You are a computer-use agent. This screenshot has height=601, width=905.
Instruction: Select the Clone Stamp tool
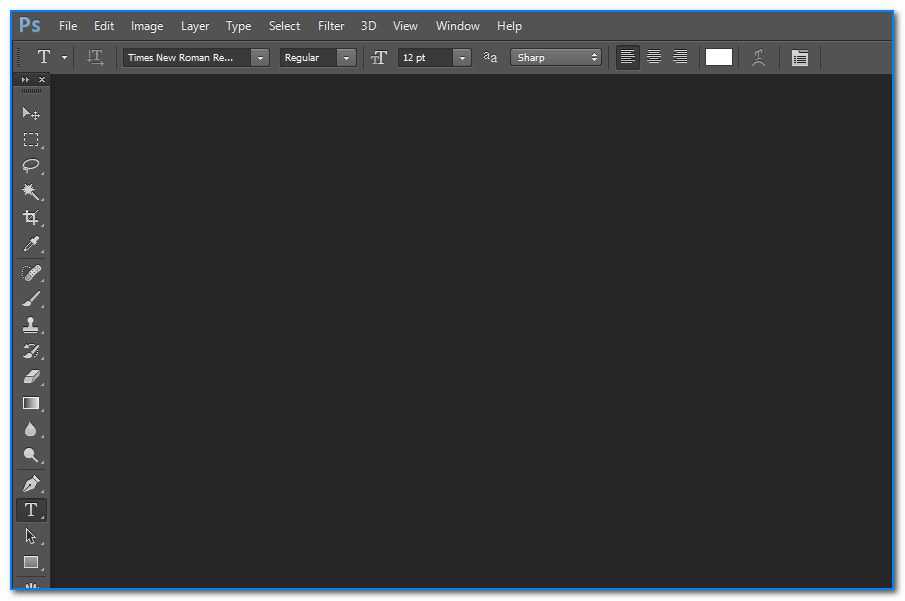click(31, 325)
